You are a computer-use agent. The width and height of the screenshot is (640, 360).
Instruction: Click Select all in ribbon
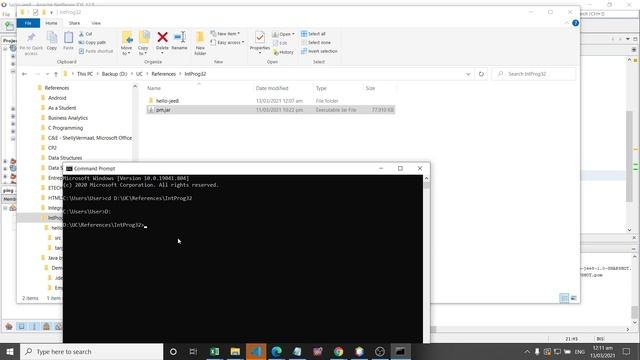coord(313,33)
